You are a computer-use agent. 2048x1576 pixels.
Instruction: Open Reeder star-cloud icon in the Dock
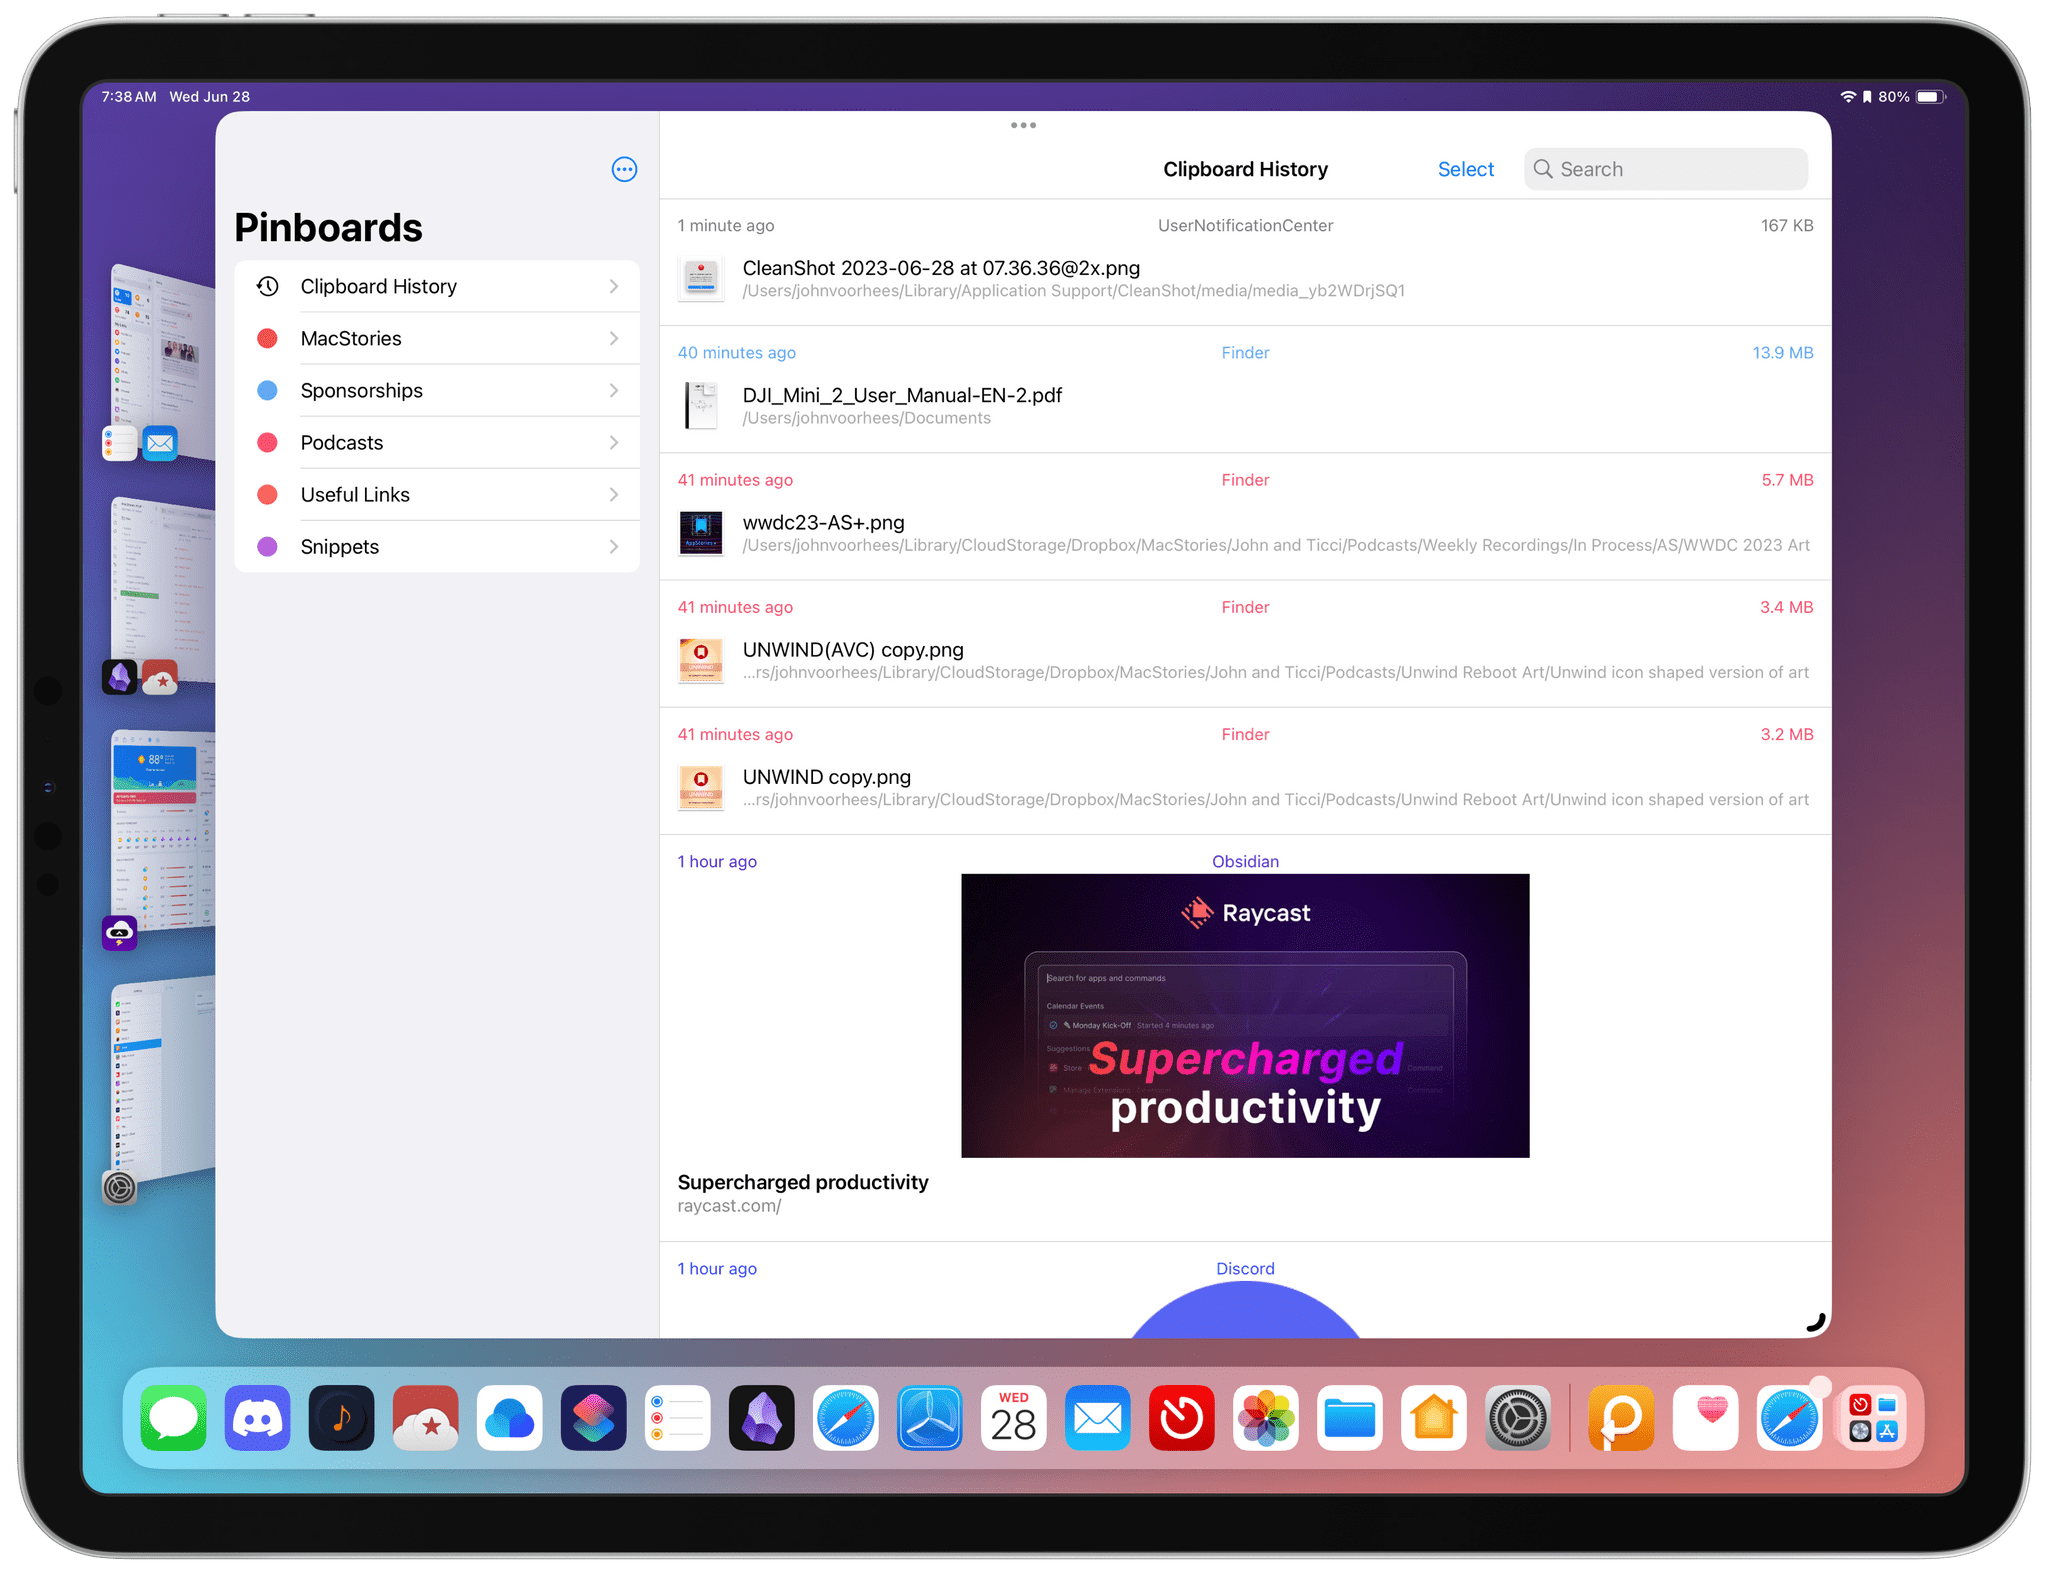pos(426,1418)
